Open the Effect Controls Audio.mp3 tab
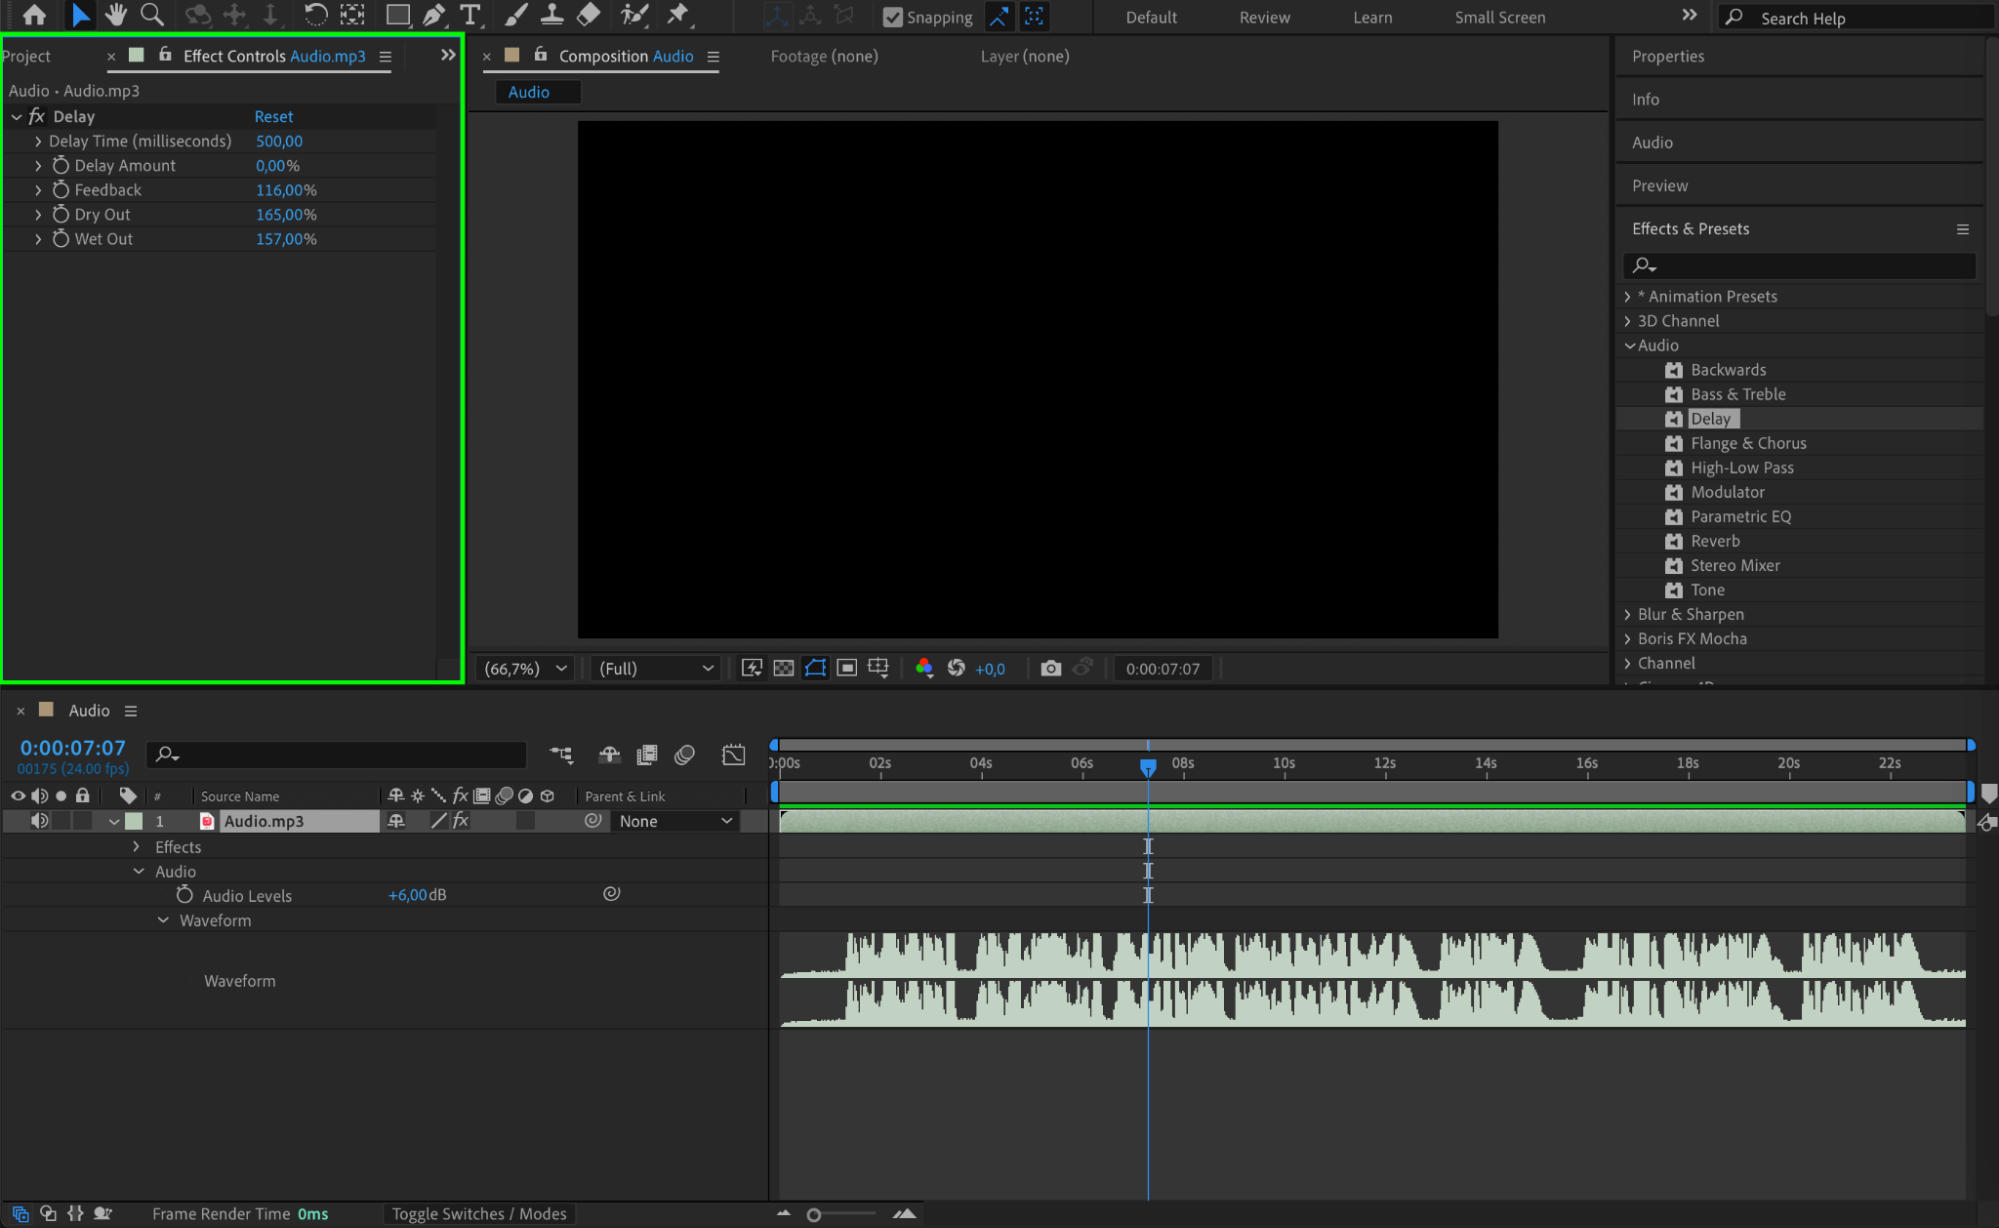The image size is (1999, 1228). (x=274, y=56)
